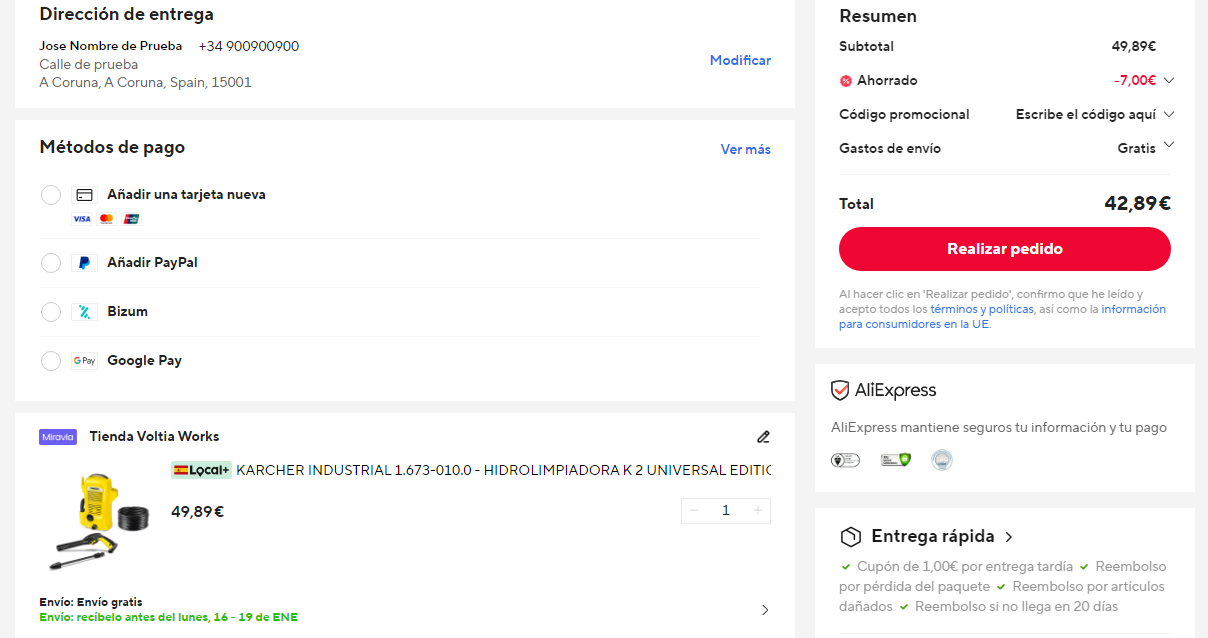This screenshot has width=1208, height=638.
Task: Choose the Google Pay radio button
Action: click(x=51, y=361)
